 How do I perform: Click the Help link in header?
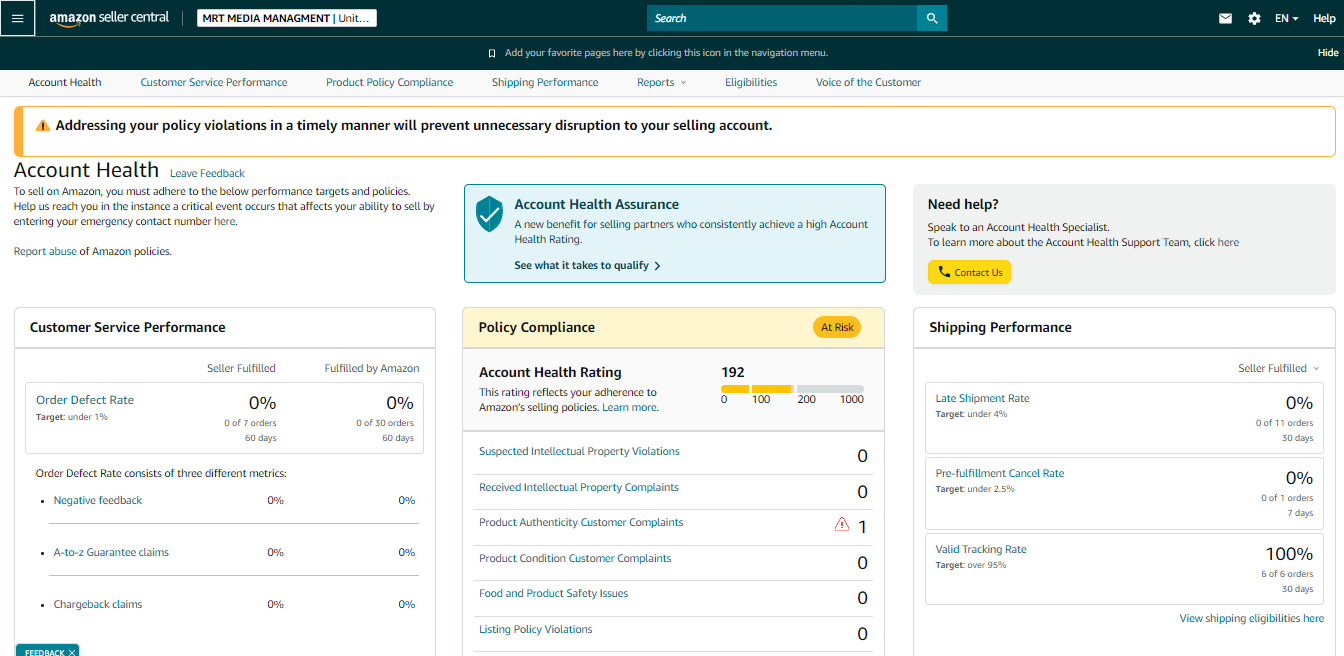click(1324, 18)
